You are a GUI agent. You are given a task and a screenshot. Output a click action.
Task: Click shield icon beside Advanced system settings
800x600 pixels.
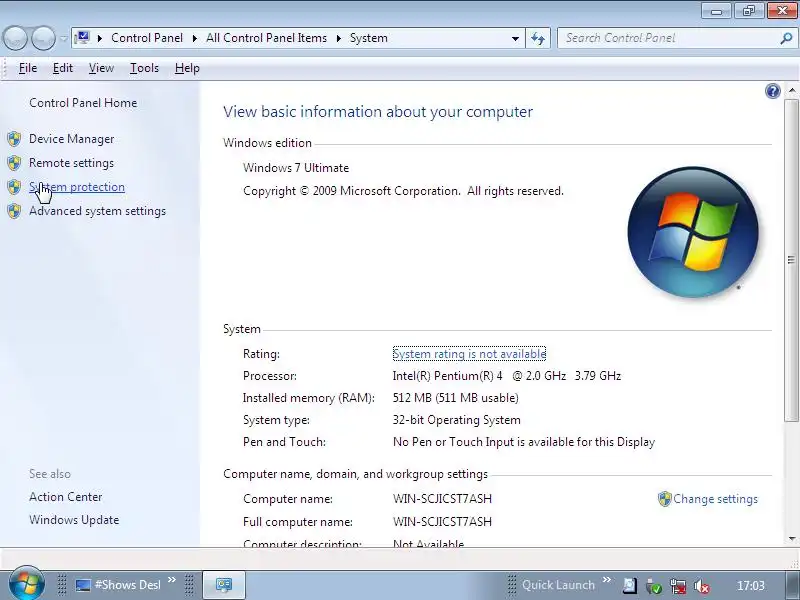click(x=14, y=211)
